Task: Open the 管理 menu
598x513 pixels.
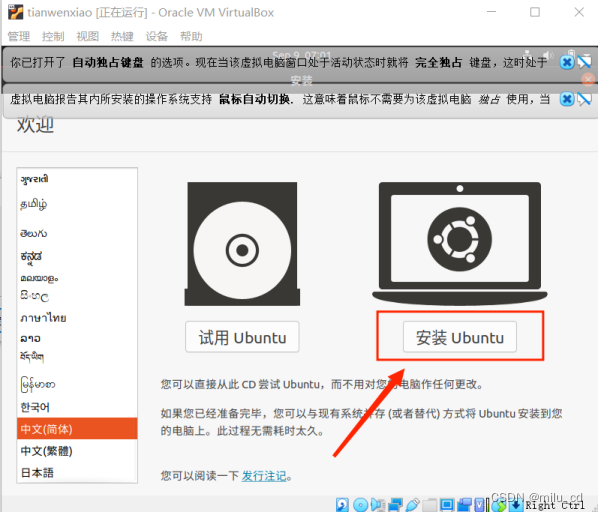Action: click(19, 37)
